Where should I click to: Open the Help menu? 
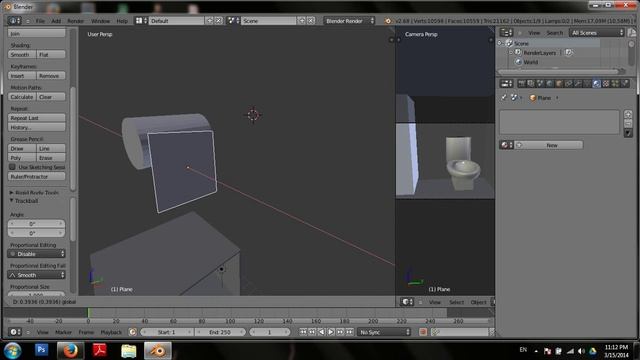(x=122, y=21)
